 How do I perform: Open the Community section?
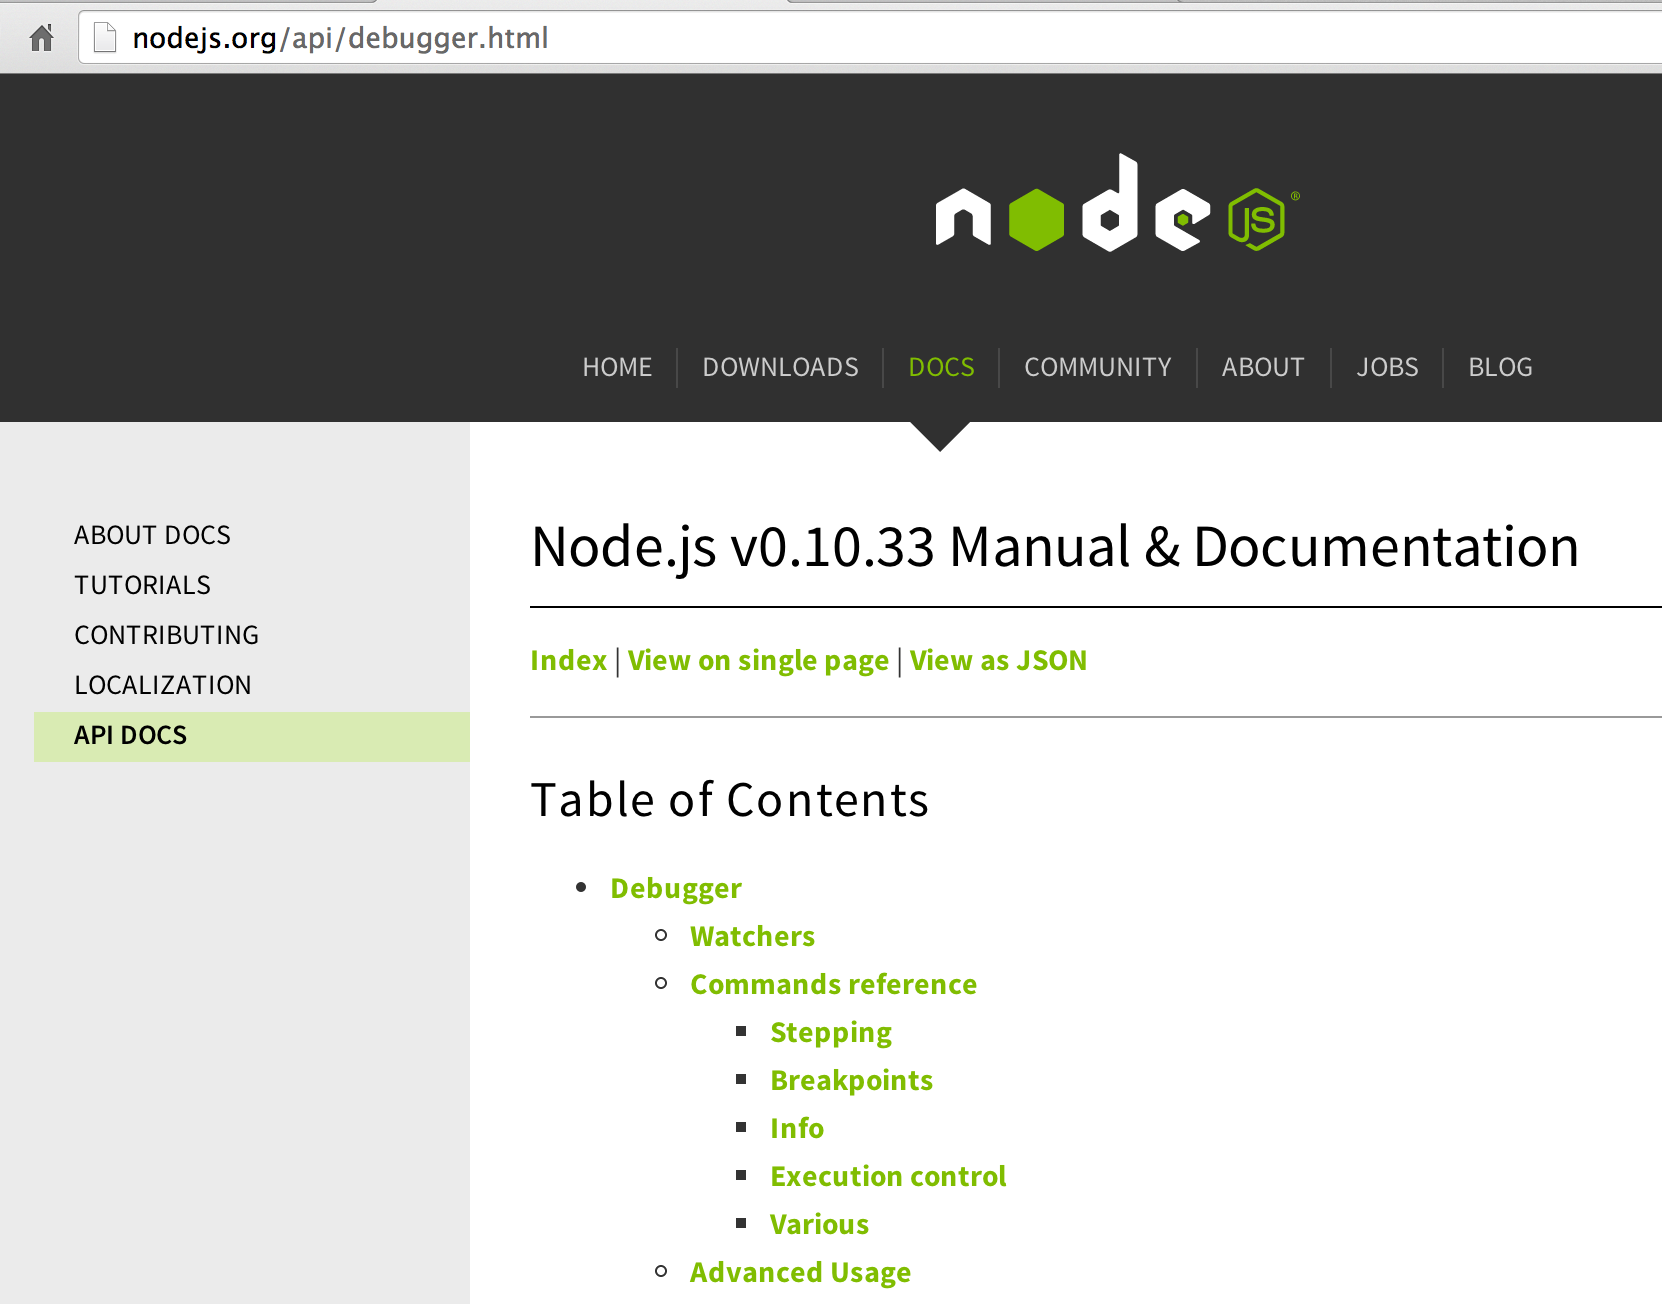coord(1097,367)
